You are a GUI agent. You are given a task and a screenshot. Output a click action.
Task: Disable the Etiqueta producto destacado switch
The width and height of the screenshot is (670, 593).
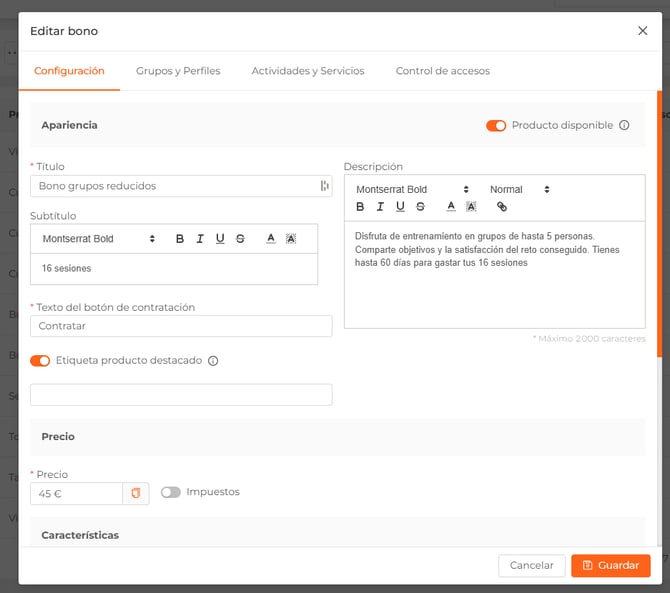click(x=40, y=361)
